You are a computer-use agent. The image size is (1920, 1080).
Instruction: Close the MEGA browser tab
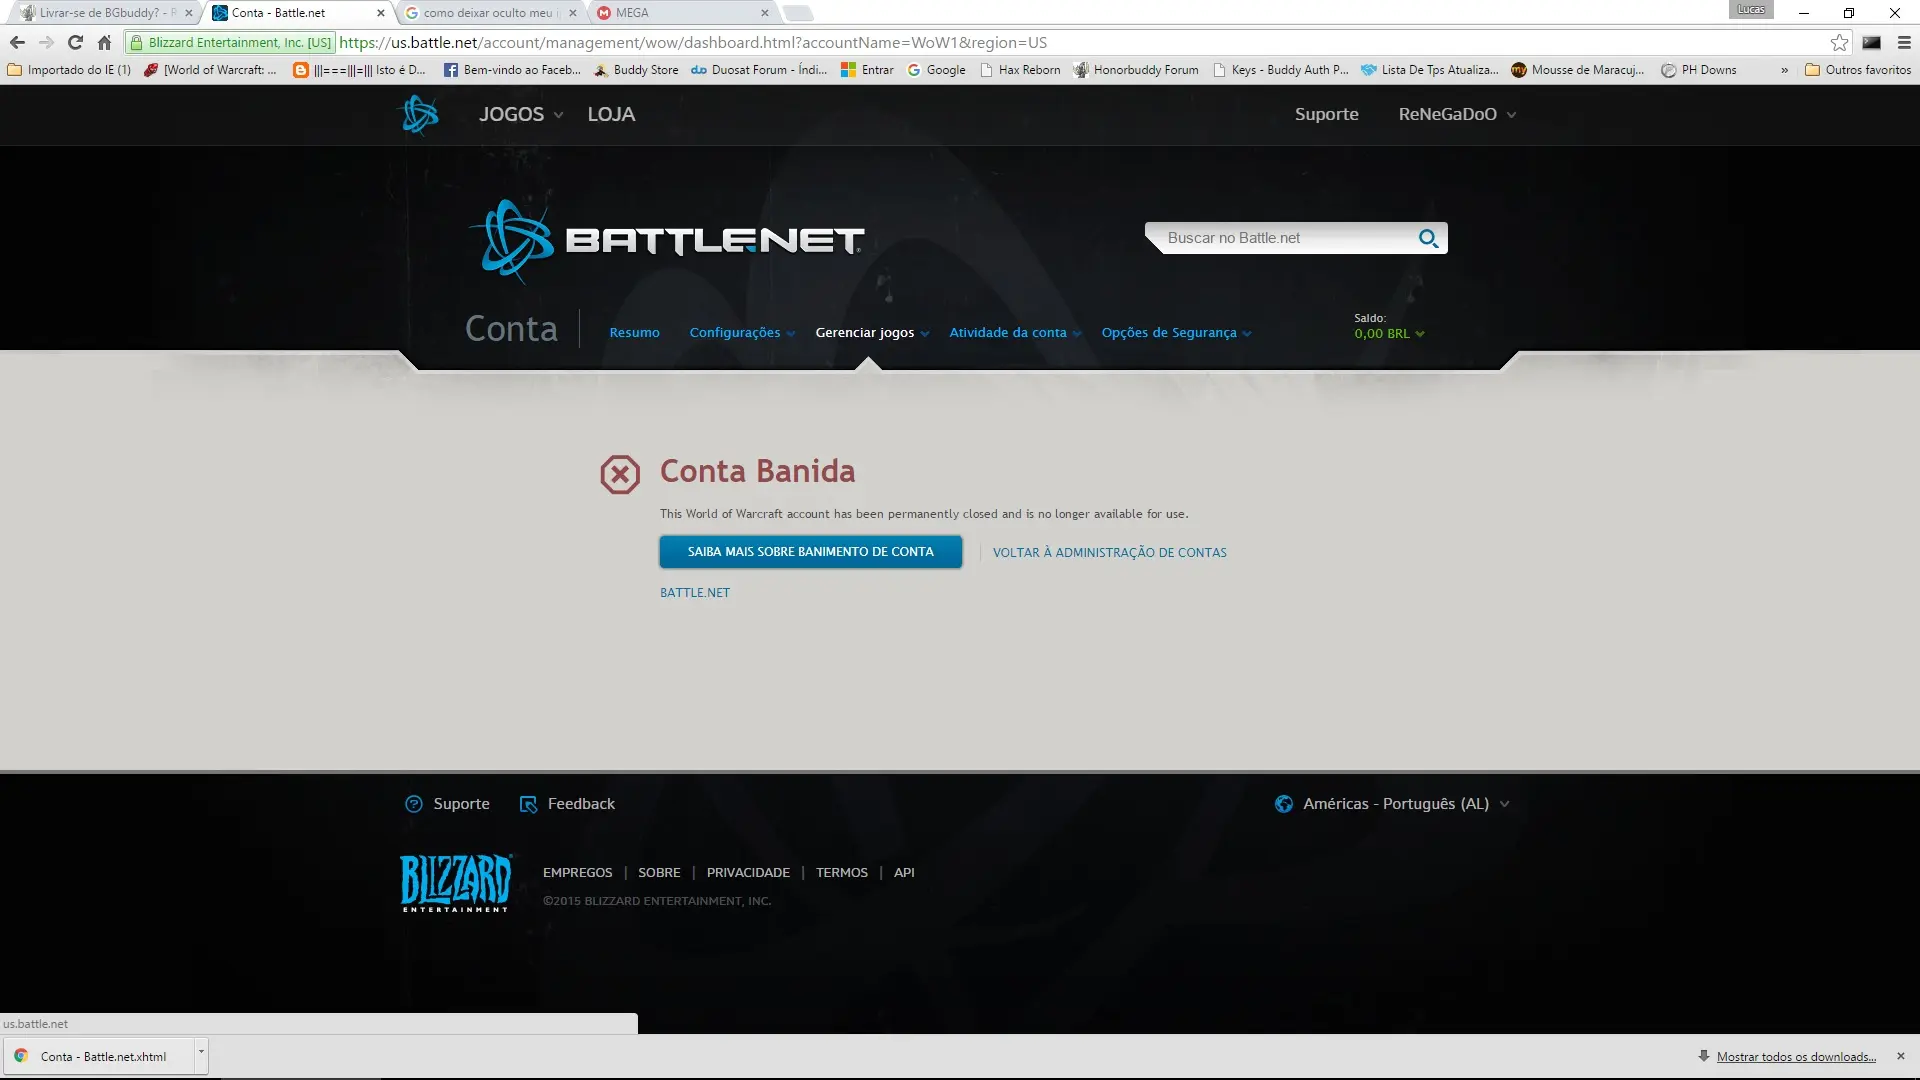(x=765, y=13)
